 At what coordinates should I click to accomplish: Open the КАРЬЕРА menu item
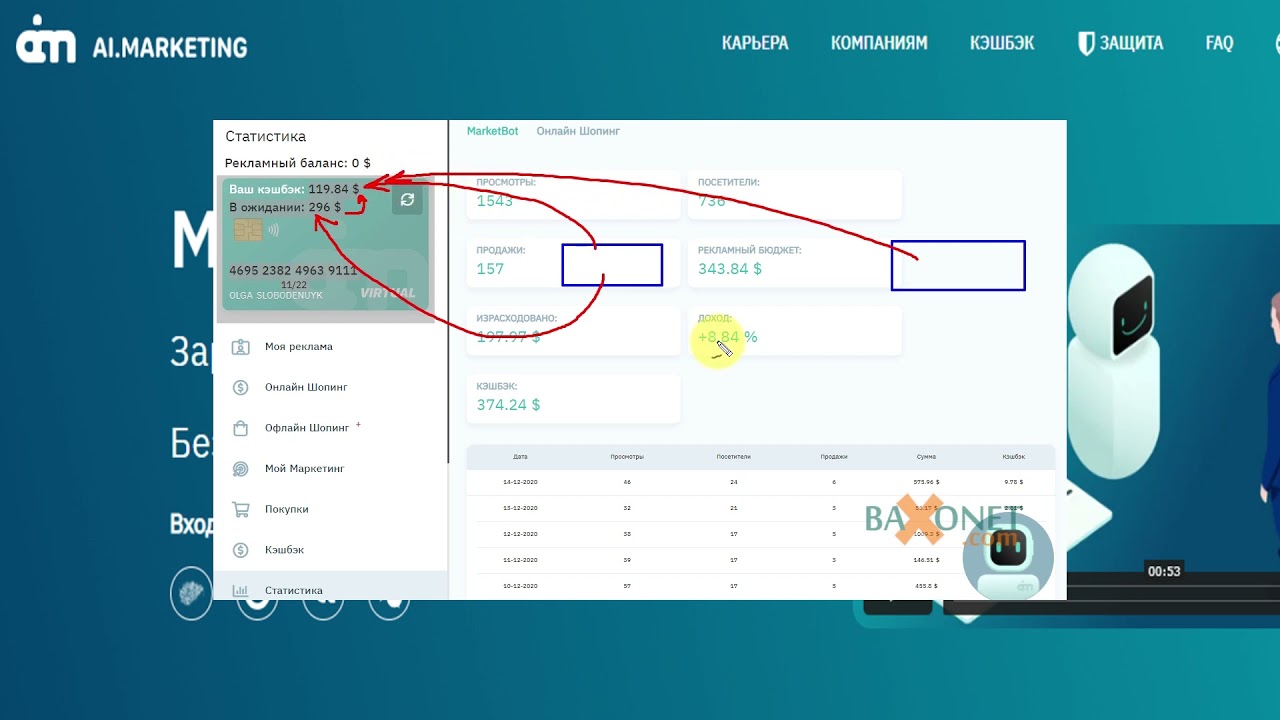[x=755, y=43]
